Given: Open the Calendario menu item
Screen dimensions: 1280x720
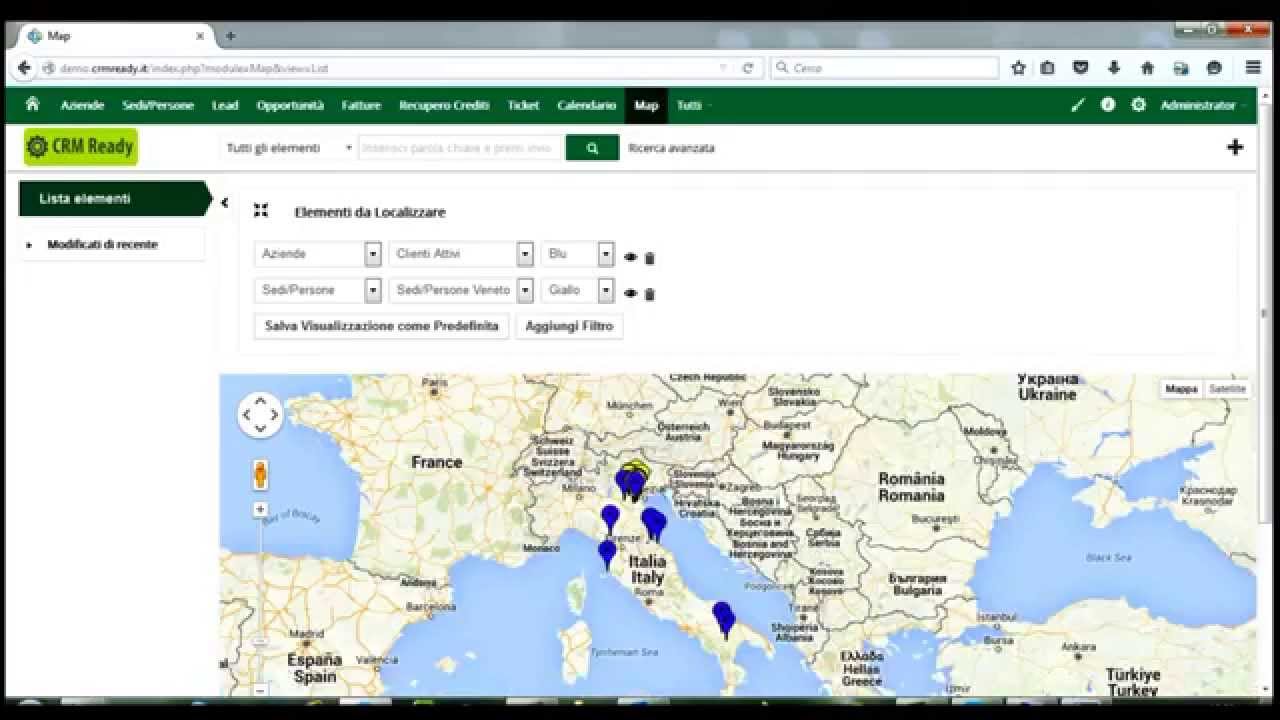Looking at the screenshot, I should tap(587, 105).
